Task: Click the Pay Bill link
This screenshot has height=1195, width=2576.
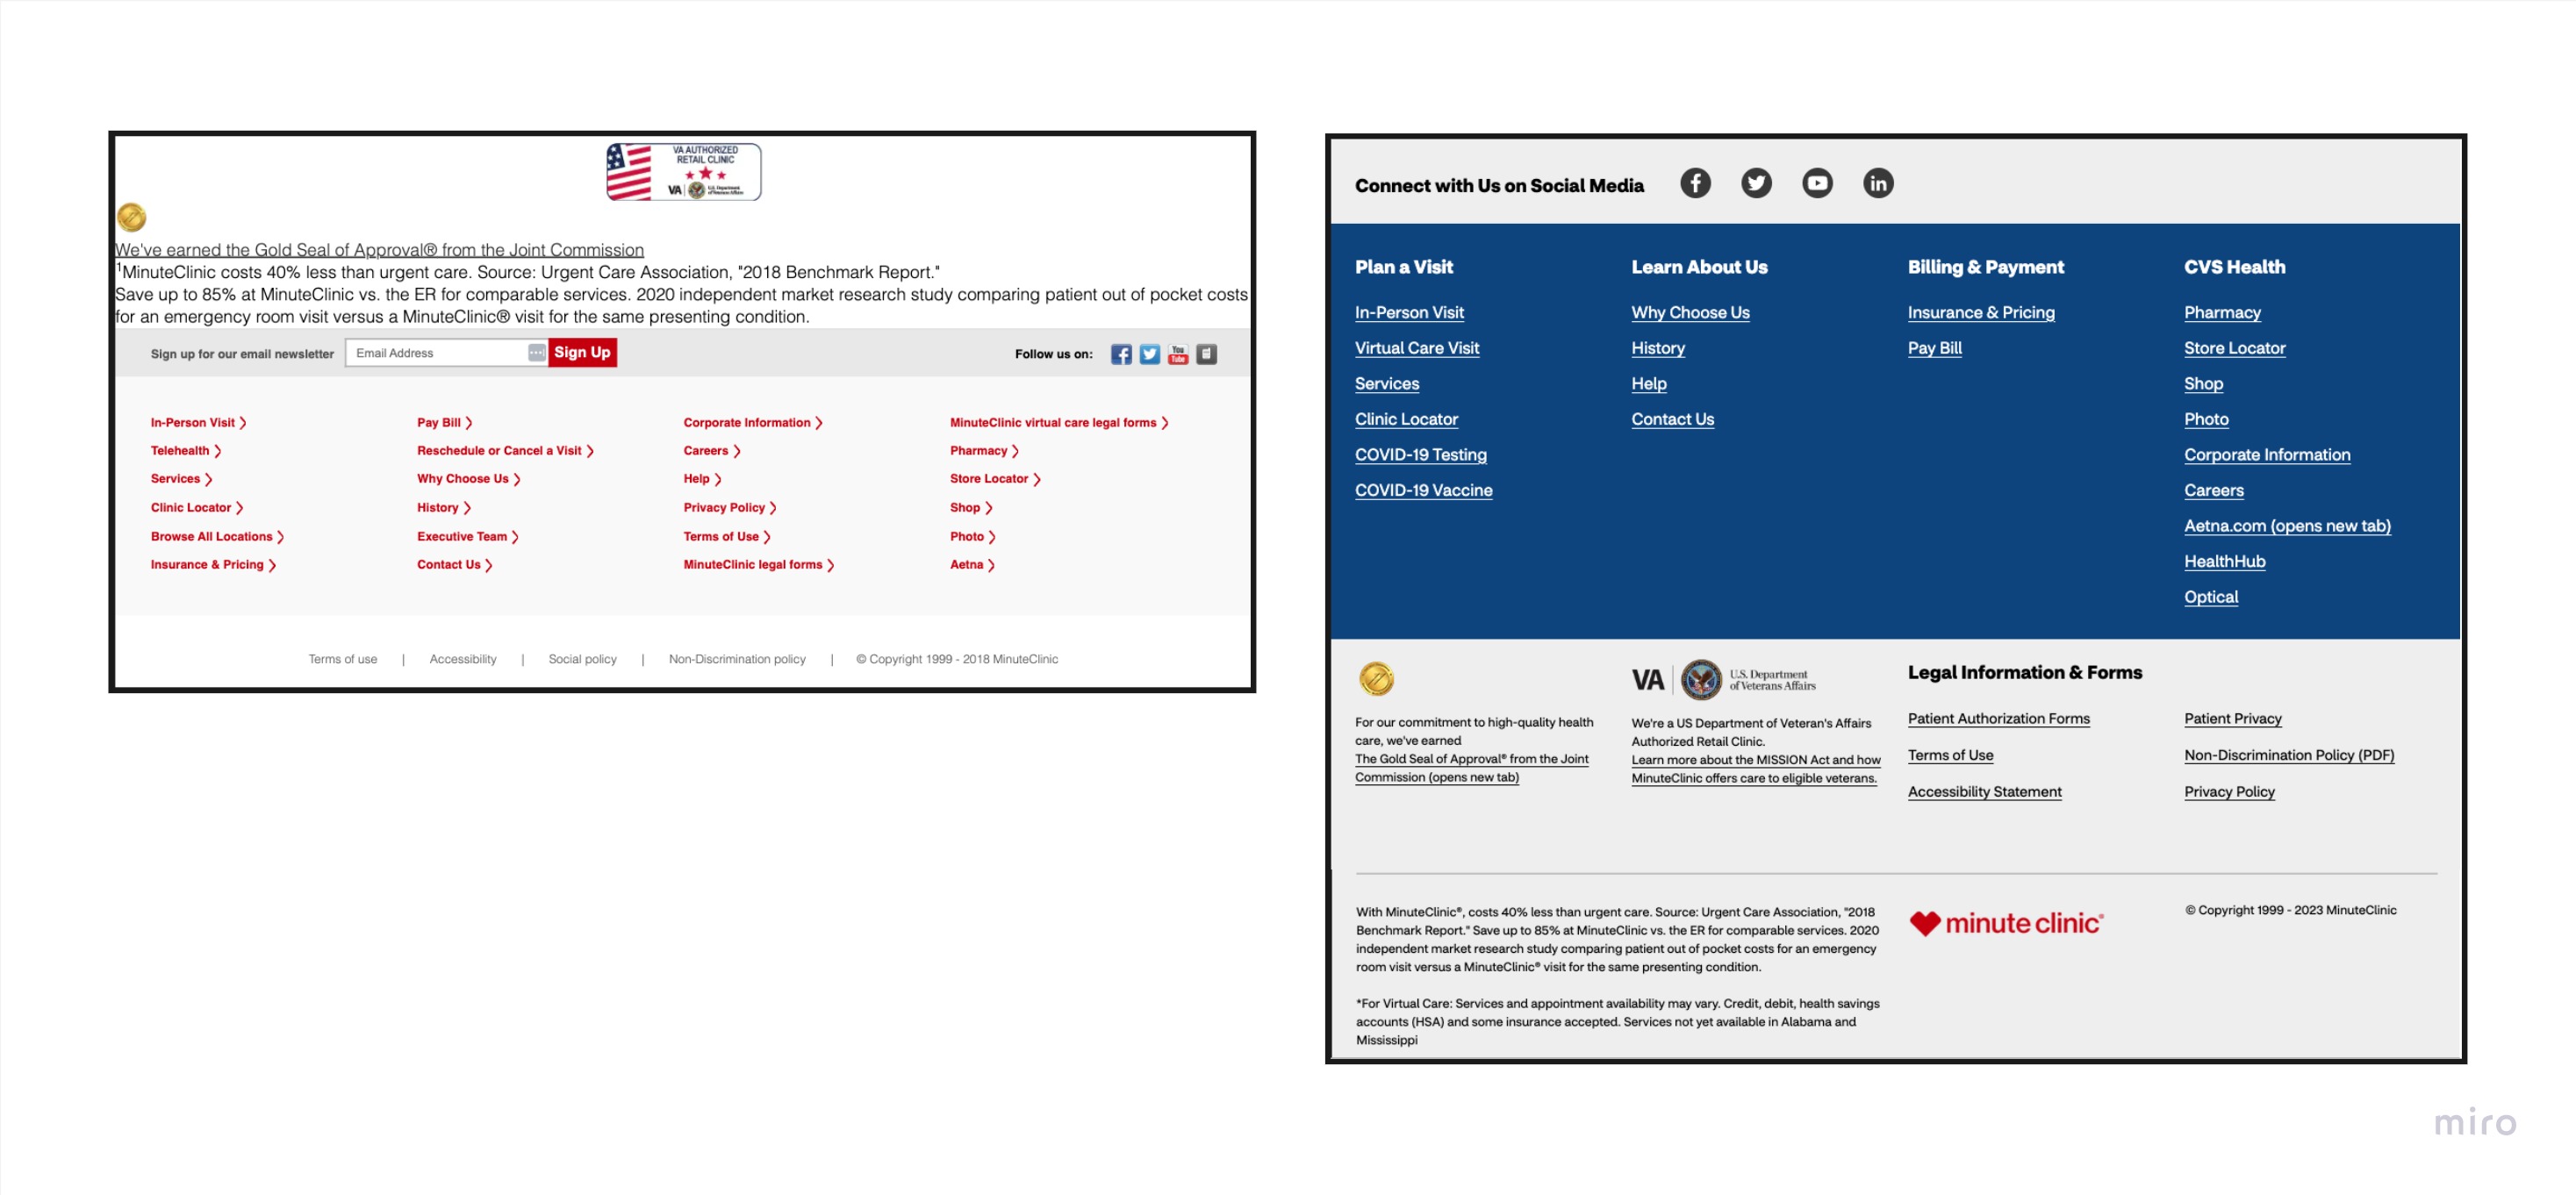Action: pos(1934,347)
